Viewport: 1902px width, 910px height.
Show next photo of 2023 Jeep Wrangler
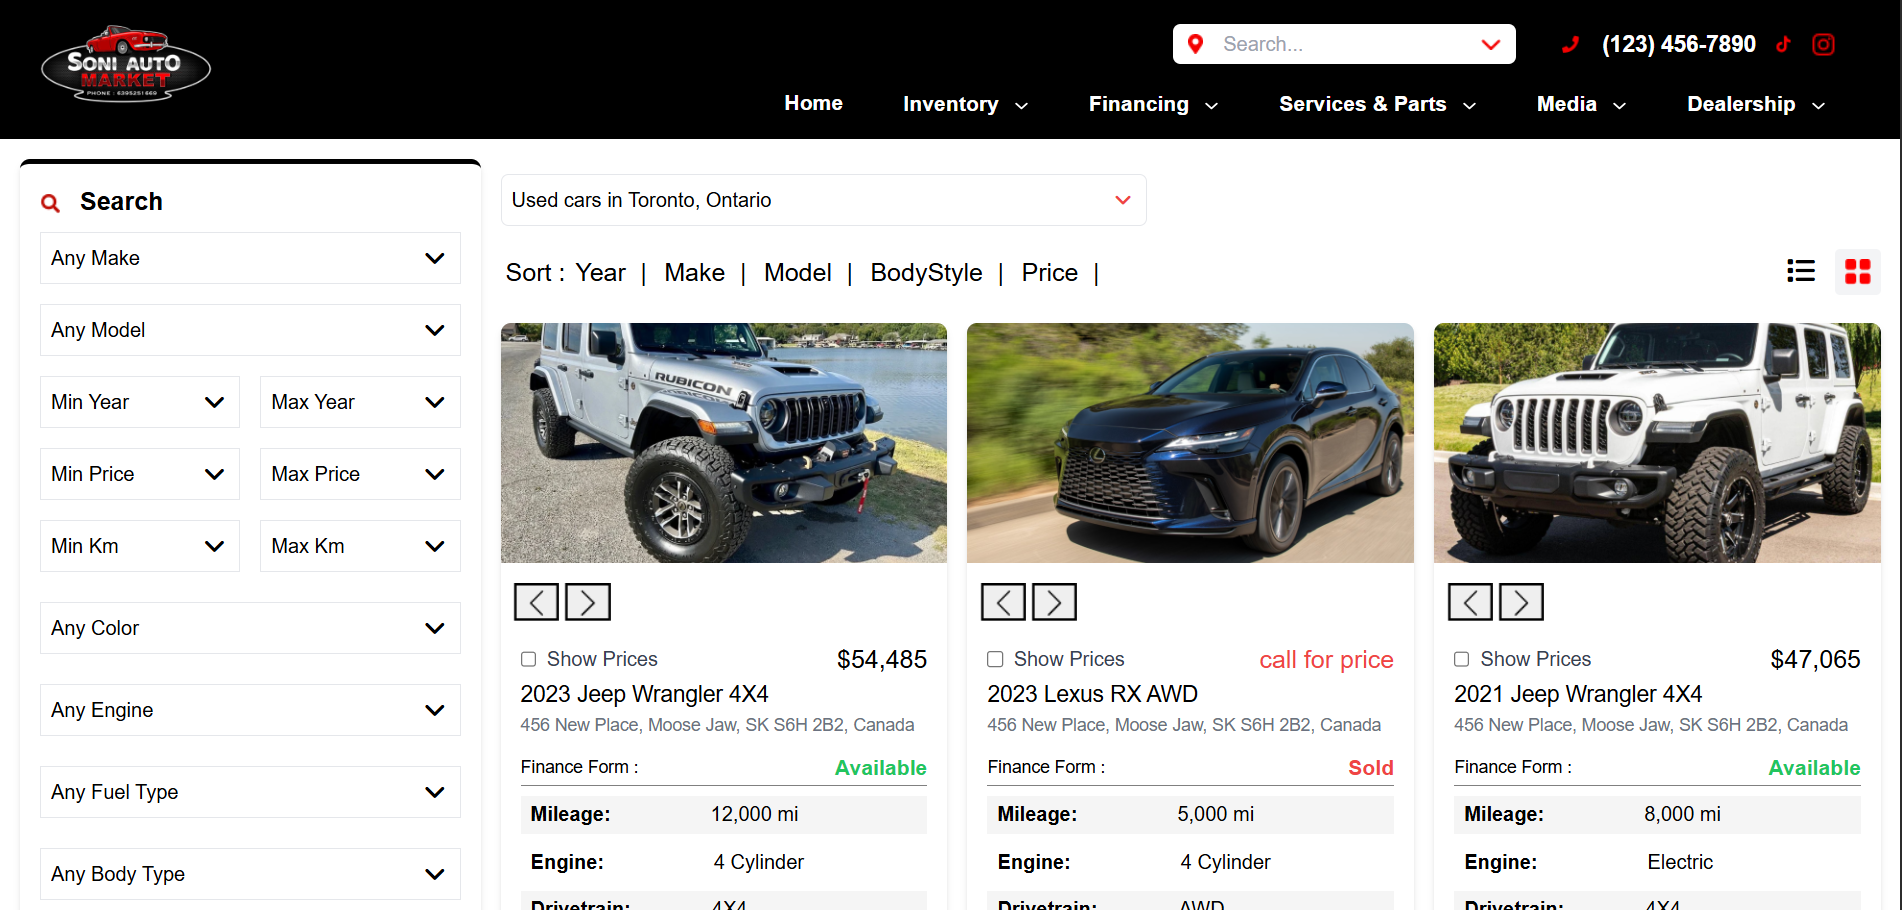pos(588,602)
